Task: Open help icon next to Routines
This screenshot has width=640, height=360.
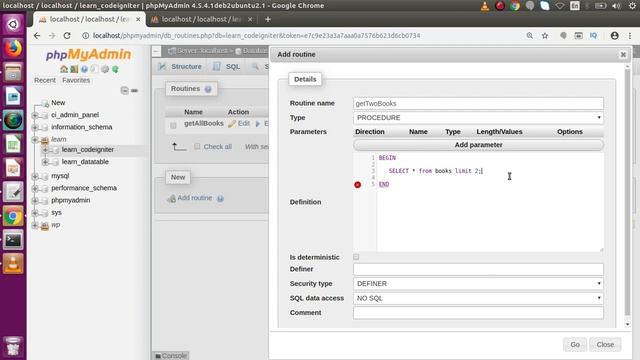Action: coord(208,89)
